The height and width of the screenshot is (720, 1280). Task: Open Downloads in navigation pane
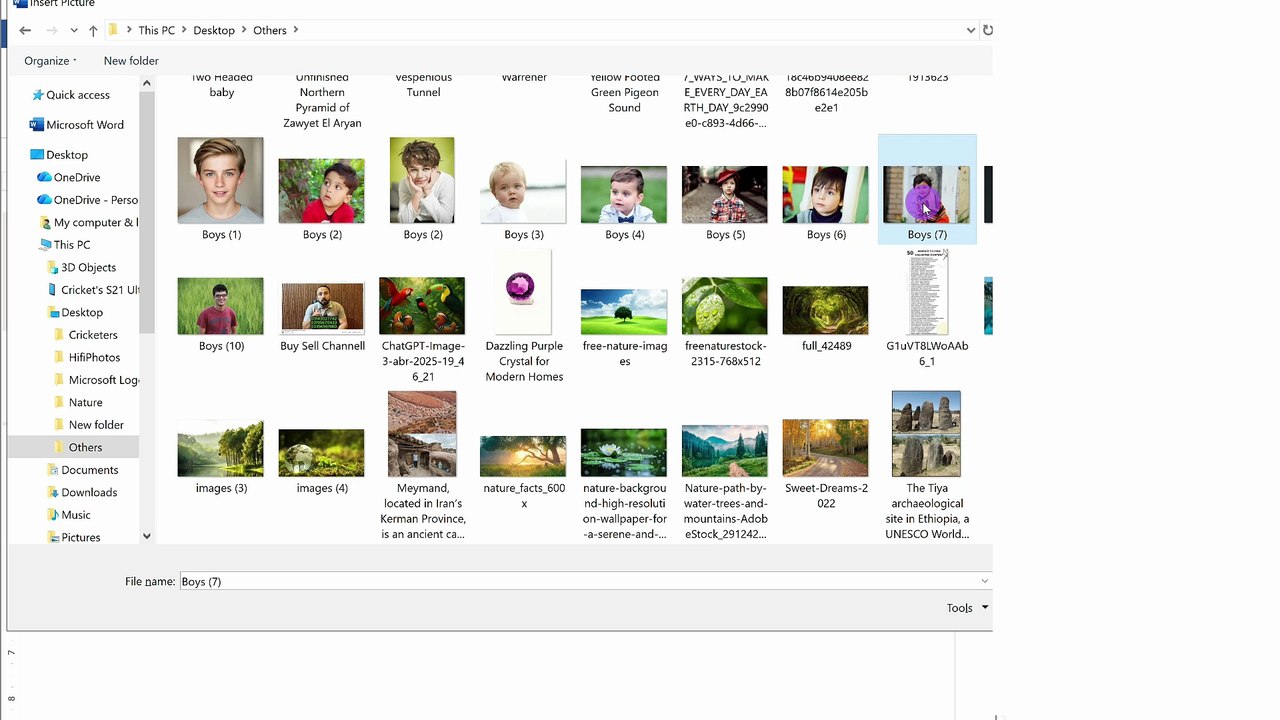[81, 492]
